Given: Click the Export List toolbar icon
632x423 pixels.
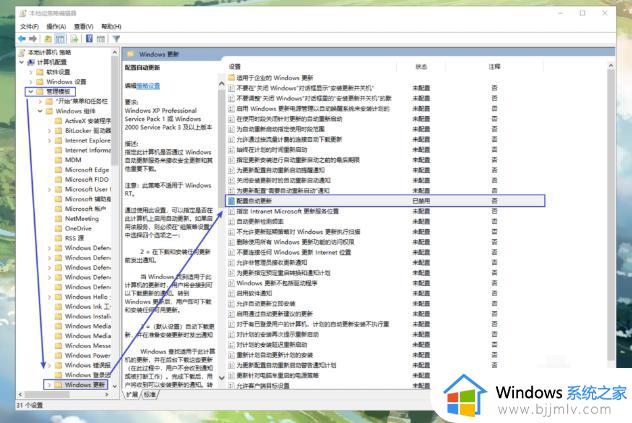Looking at the screenshot, I should click(75, 39).
